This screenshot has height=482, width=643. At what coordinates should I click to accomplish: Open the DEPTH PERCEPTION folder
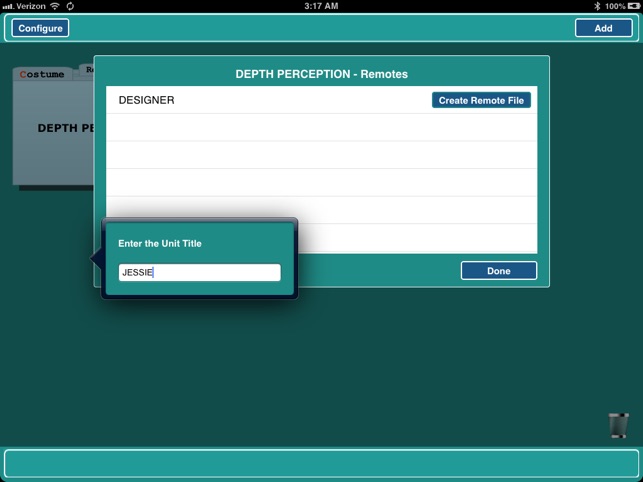[x=53, y=131]
